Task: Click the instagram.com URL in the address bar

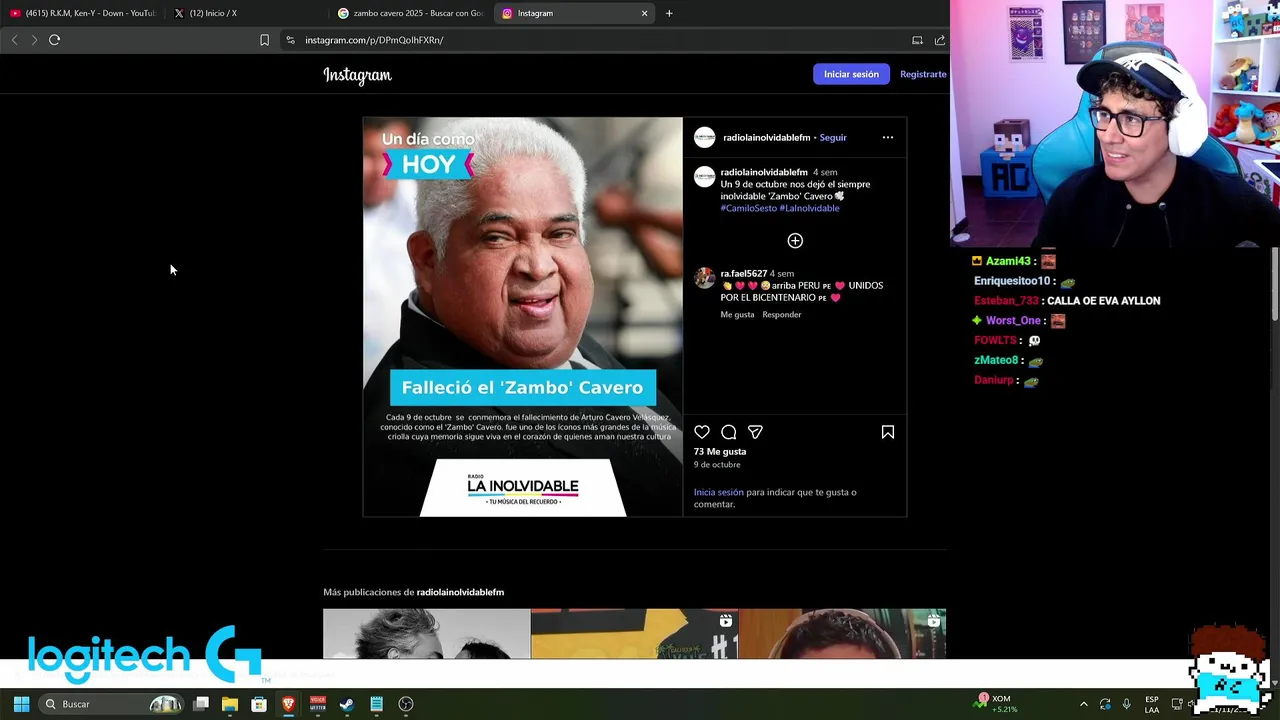Action: tap(374, 40)
